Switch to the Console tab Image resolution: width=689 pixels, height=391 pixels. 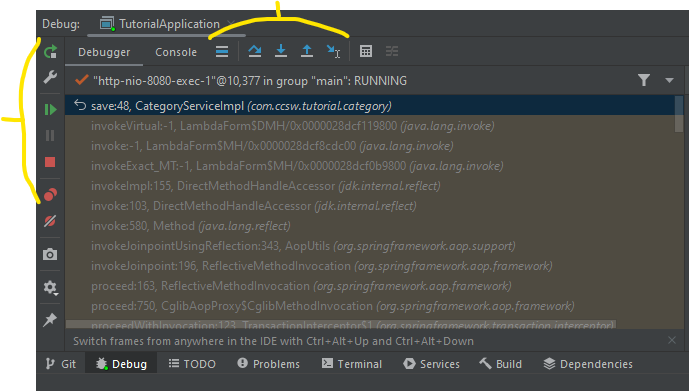pos(176,52)
